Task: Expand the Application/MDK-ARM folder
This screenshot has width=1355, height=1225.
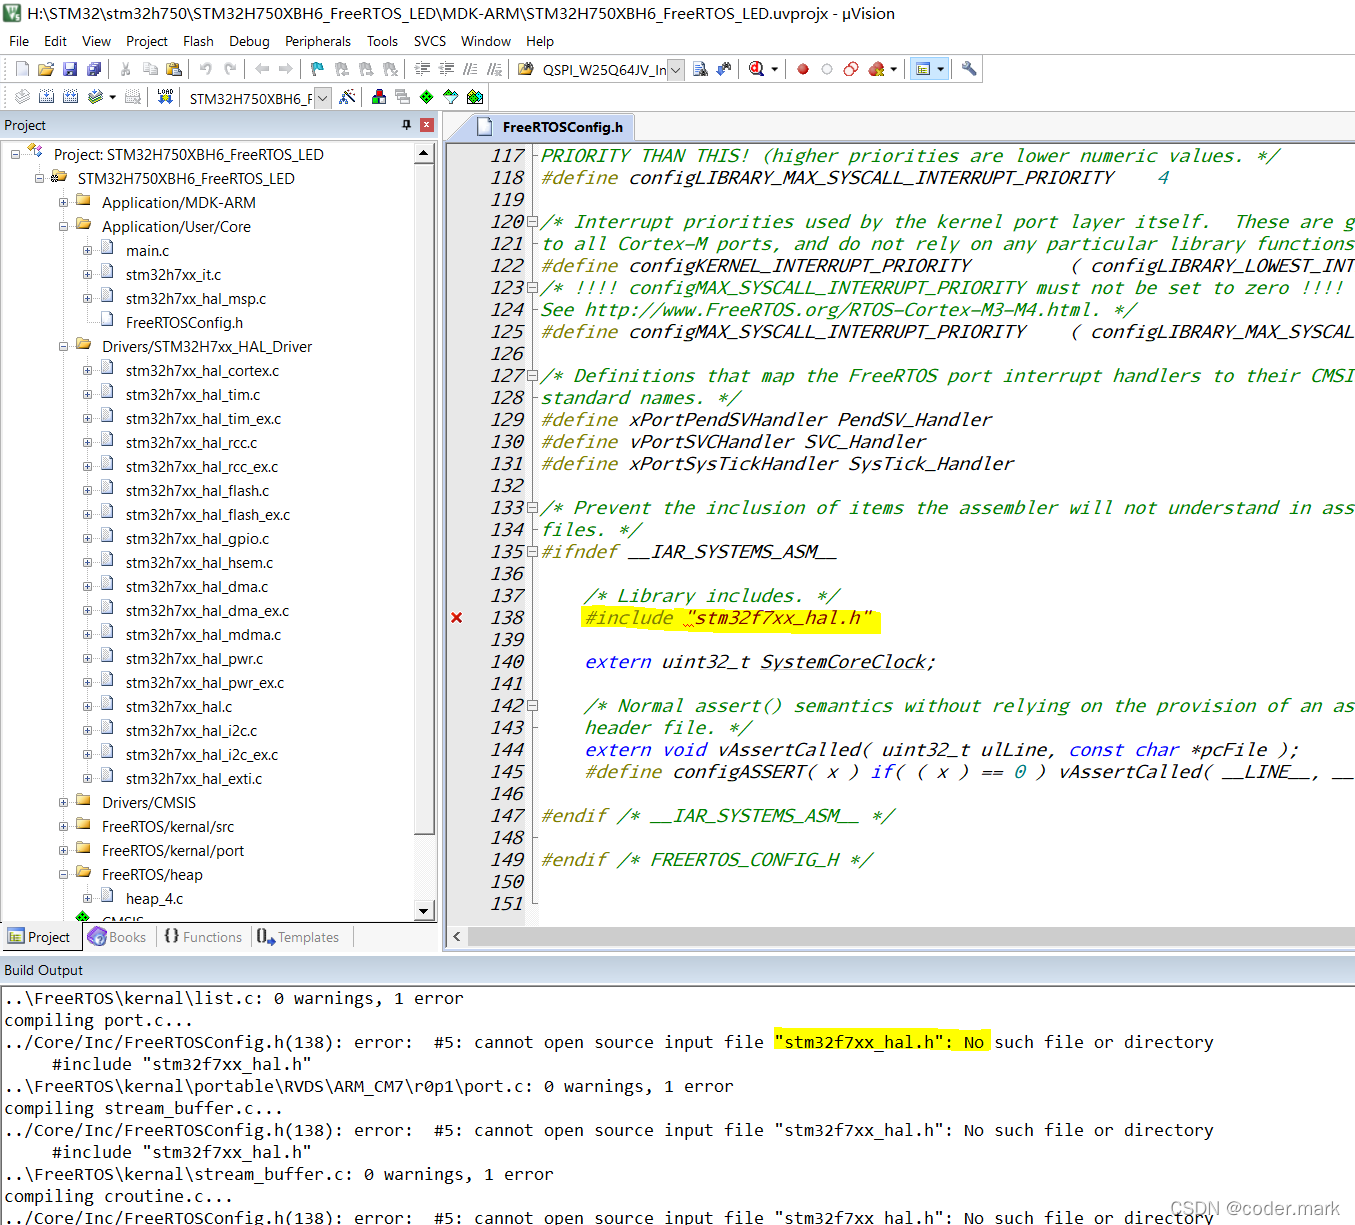Action: [x=63, y=203]
